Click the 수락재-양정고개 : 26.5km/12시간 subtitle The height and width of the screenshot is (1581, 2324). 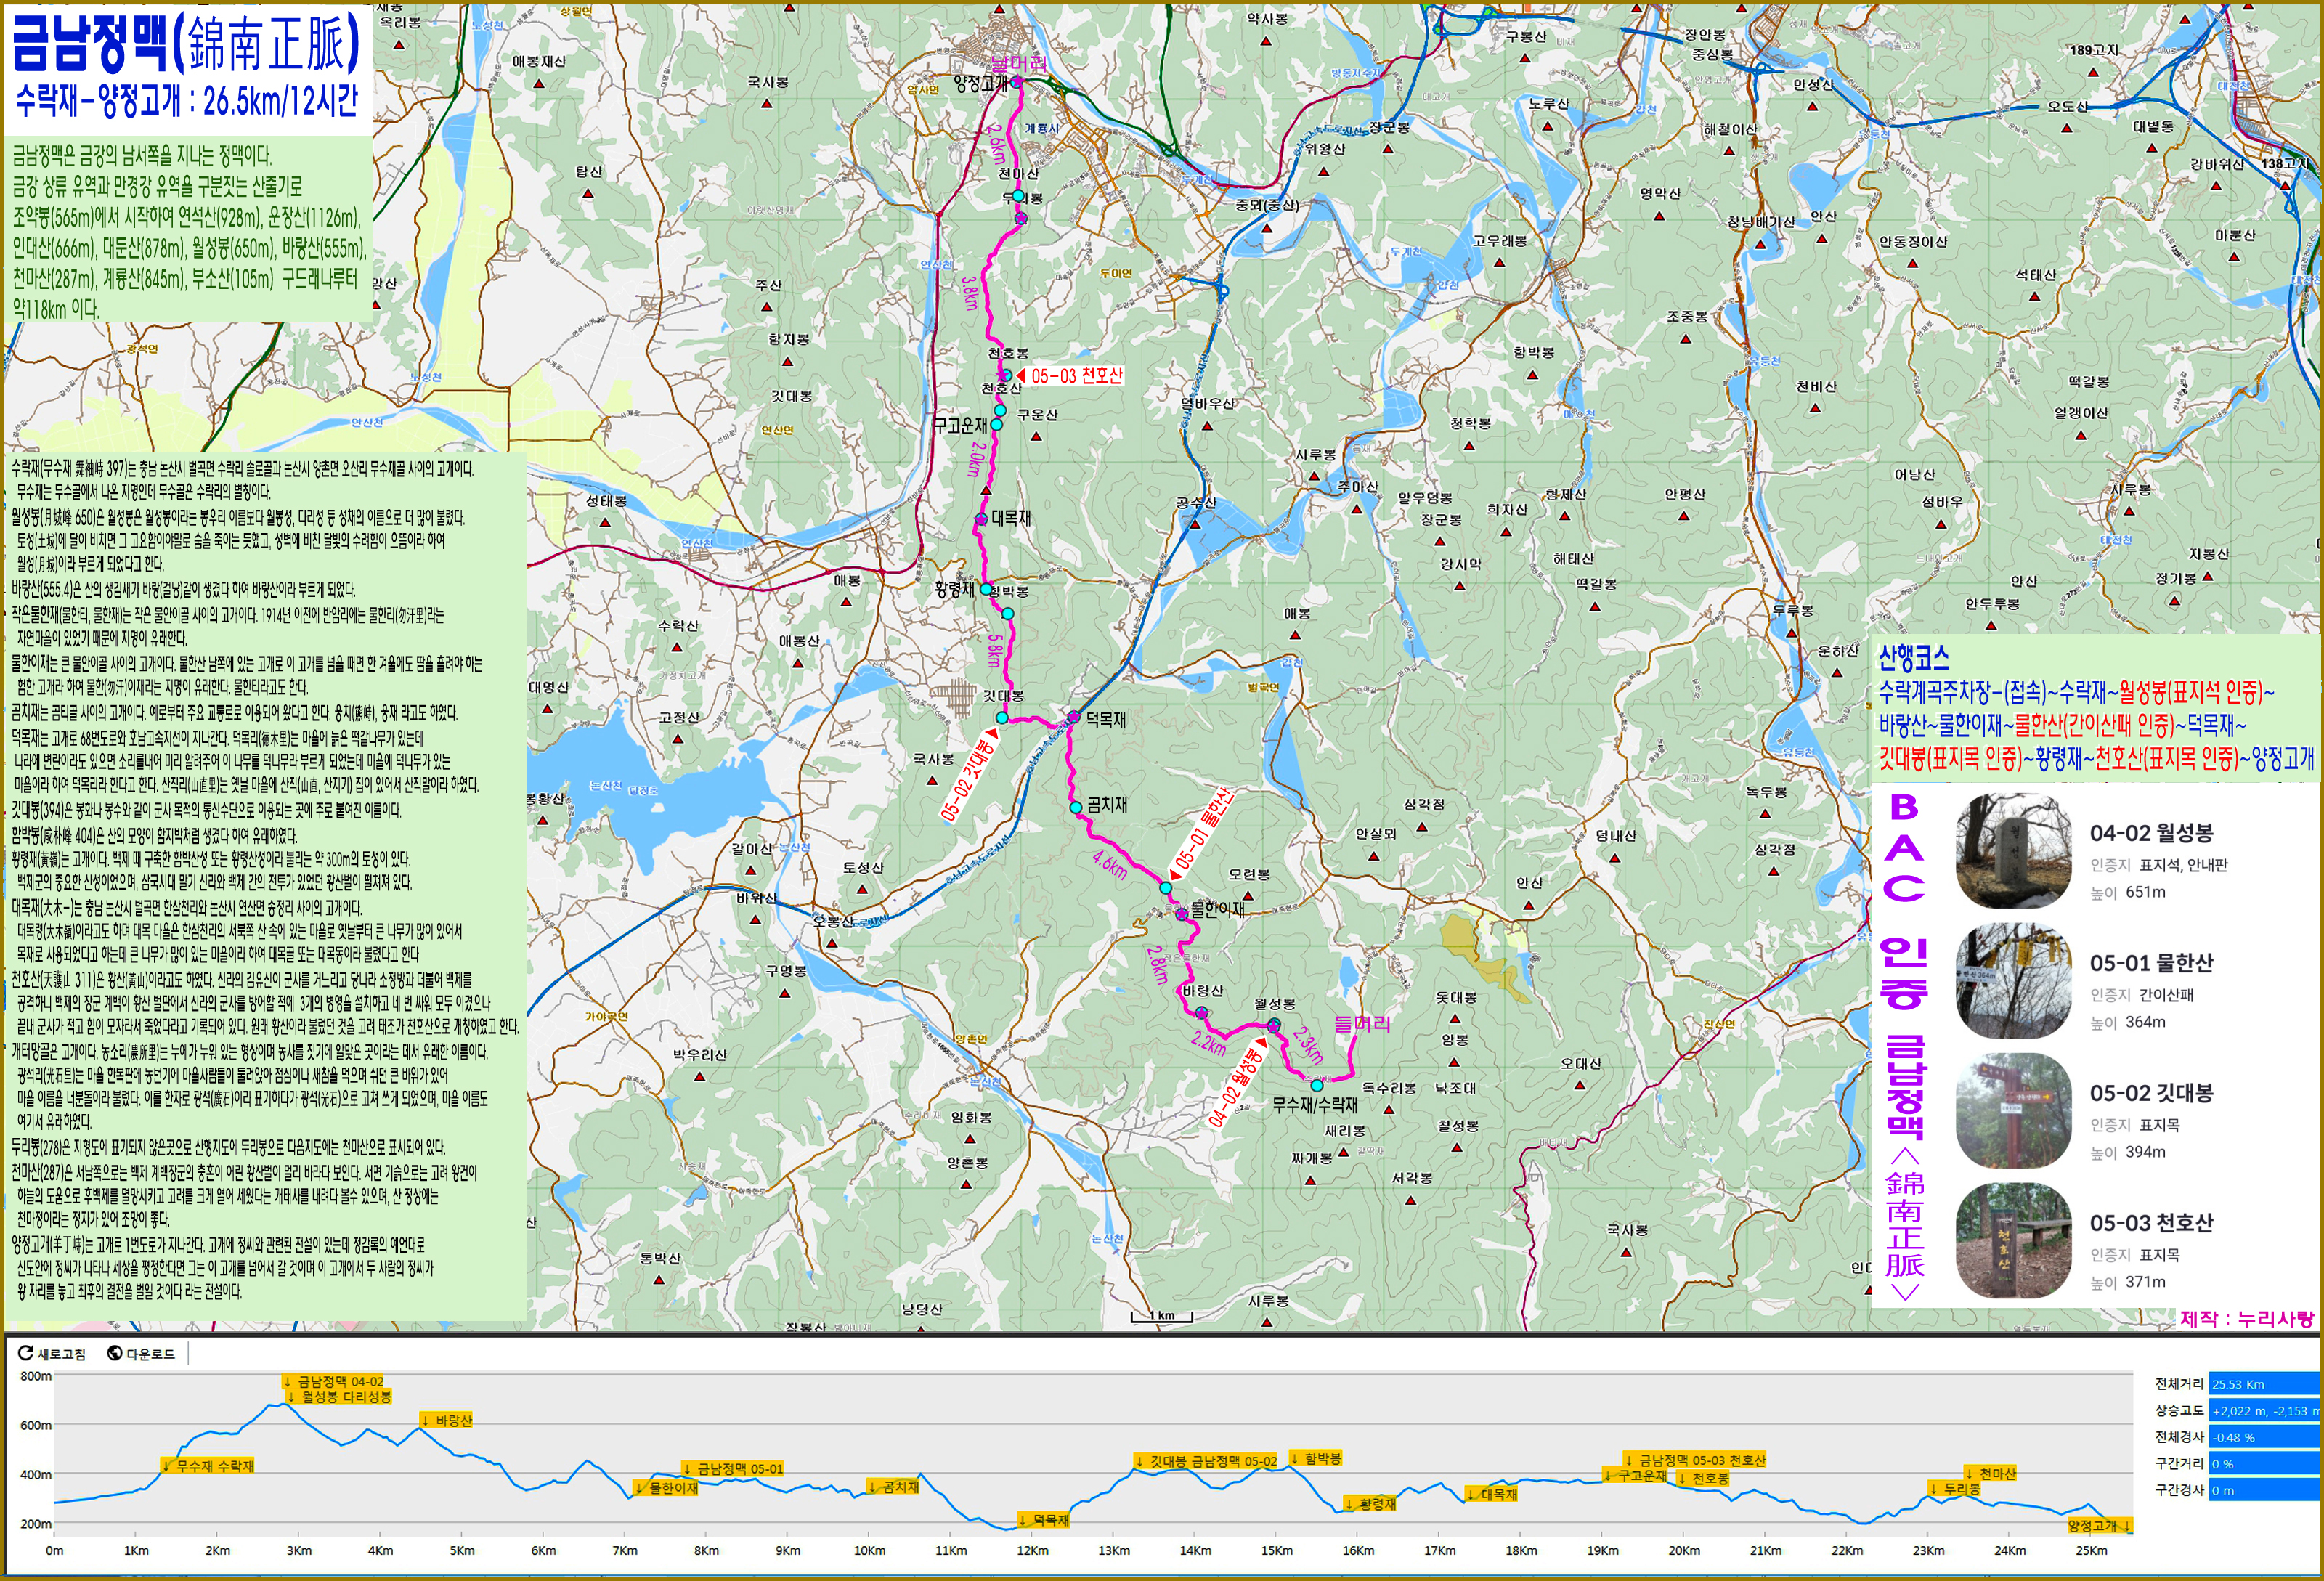coord(186,101)
